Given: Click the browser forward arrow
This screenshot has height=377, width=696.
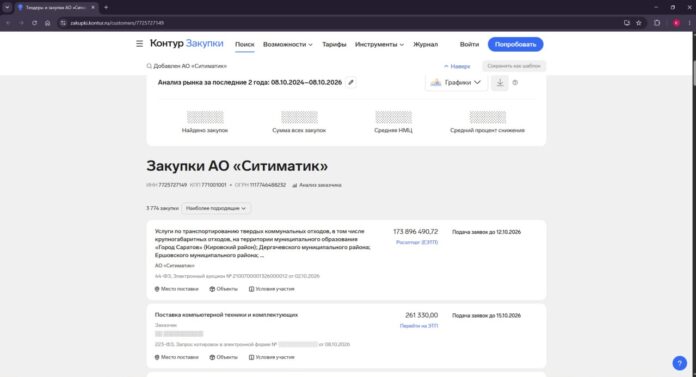Looking at the screenshot, I should point(21,23).
